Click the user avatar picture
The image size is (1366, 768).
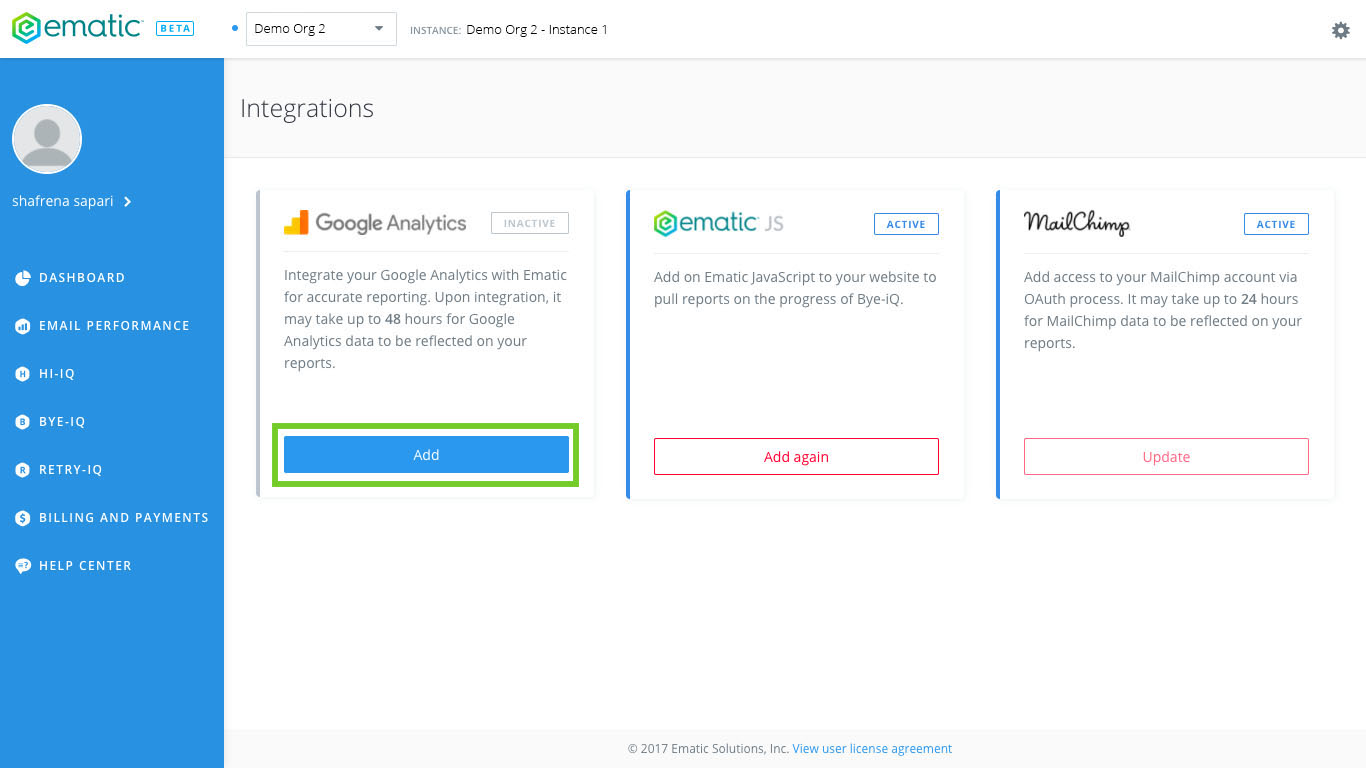[x=47, y=139]
